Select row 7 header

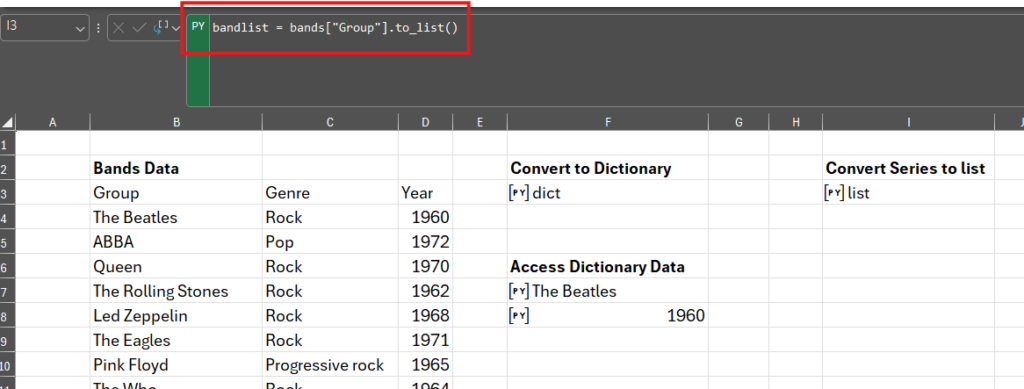[7, 291]
